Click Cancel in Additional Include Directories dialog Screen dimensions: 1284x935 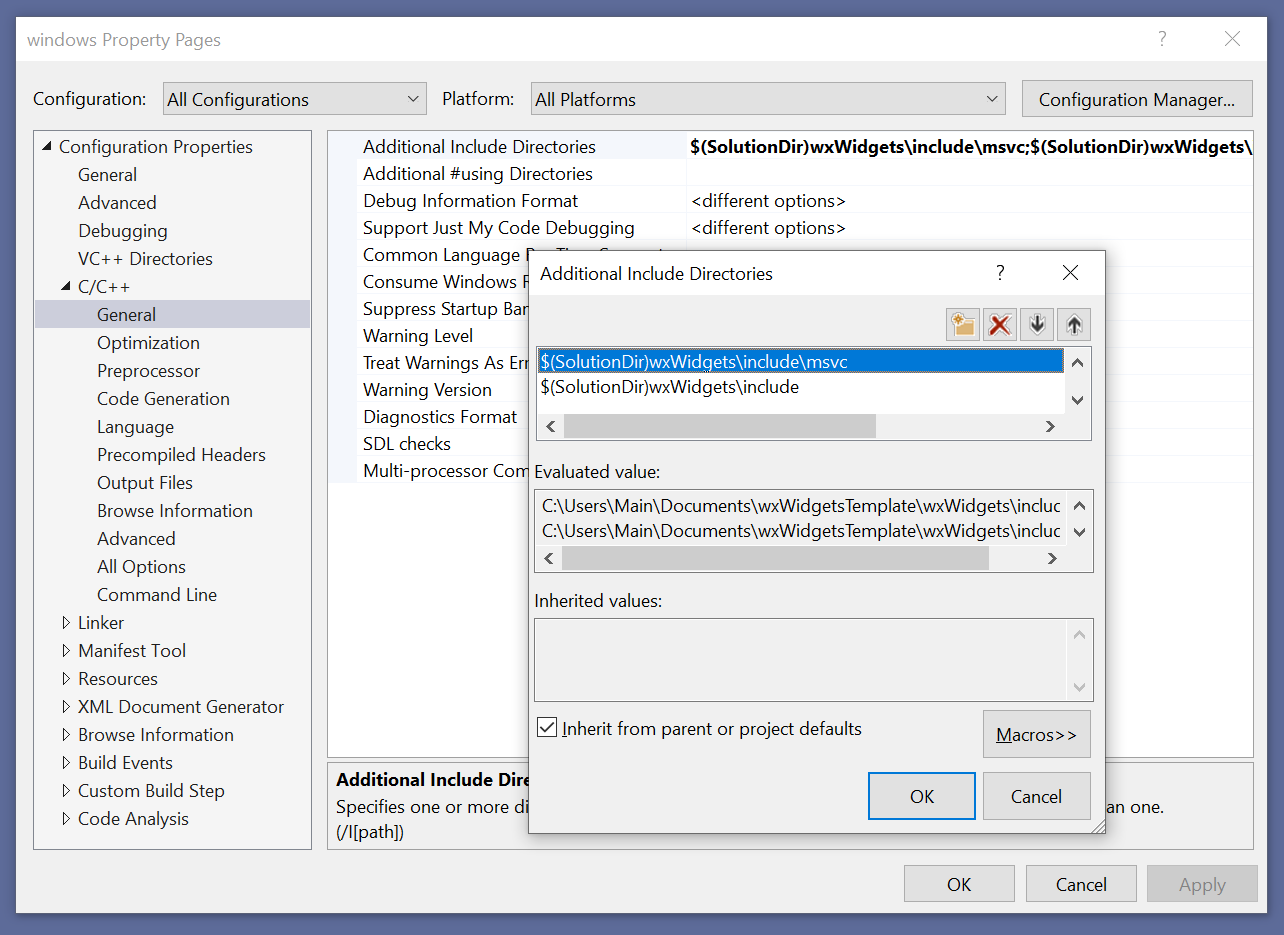coord(1036,796)
